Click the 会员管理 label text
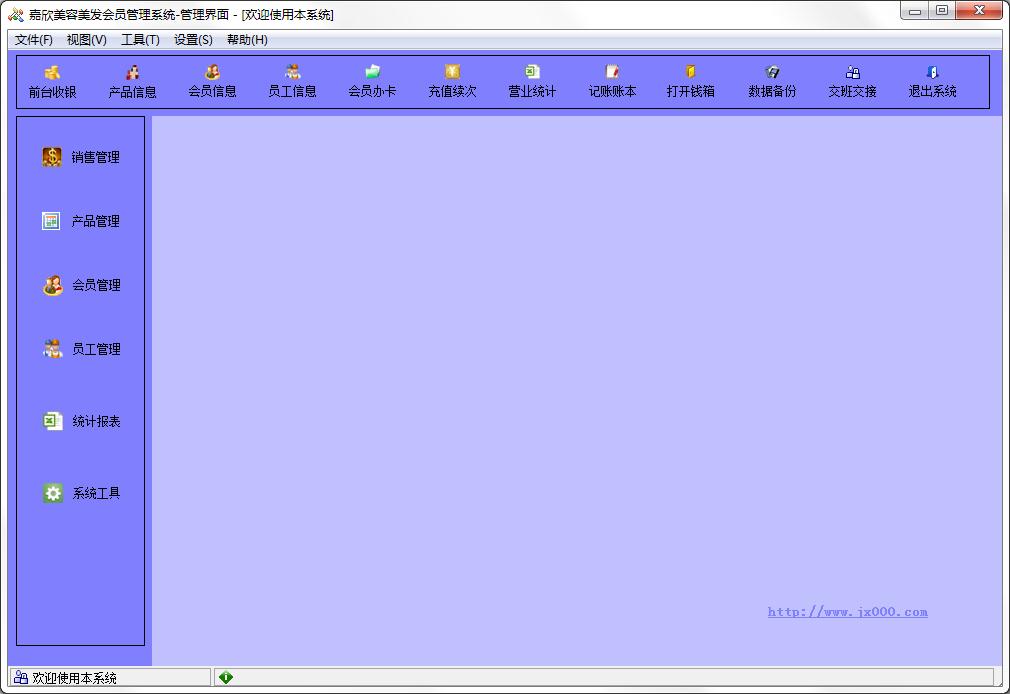The image size is (1010, 694). 96,285
